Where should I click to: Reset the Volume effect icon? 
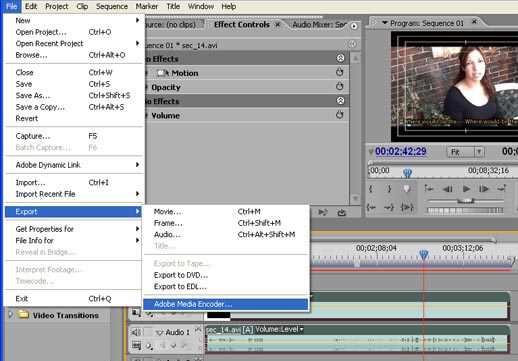tap(340, 115)
